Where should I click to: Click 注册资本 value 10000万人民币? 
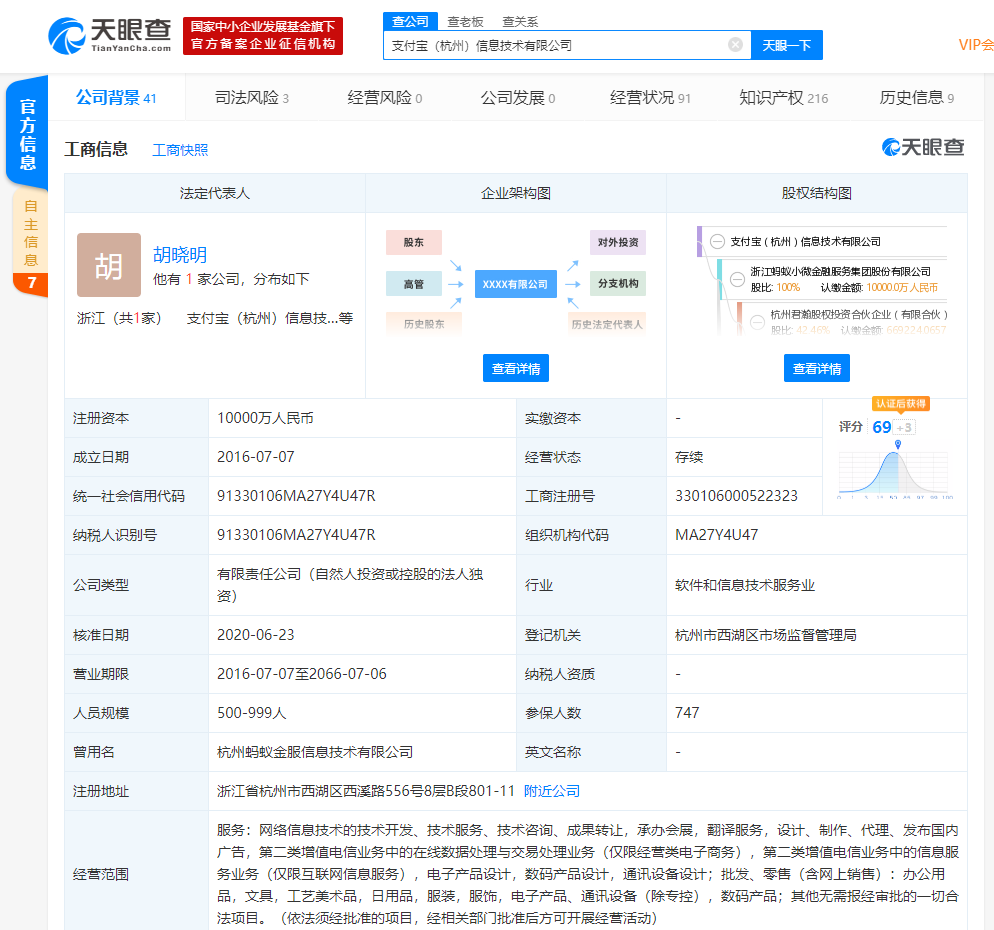[265, 418]
